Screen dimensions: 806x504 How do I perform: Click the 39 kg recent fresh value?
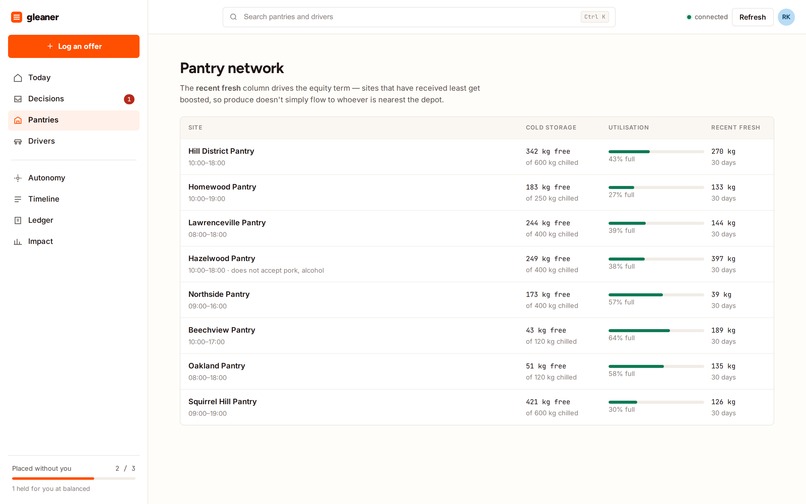(x=721, y=294)
